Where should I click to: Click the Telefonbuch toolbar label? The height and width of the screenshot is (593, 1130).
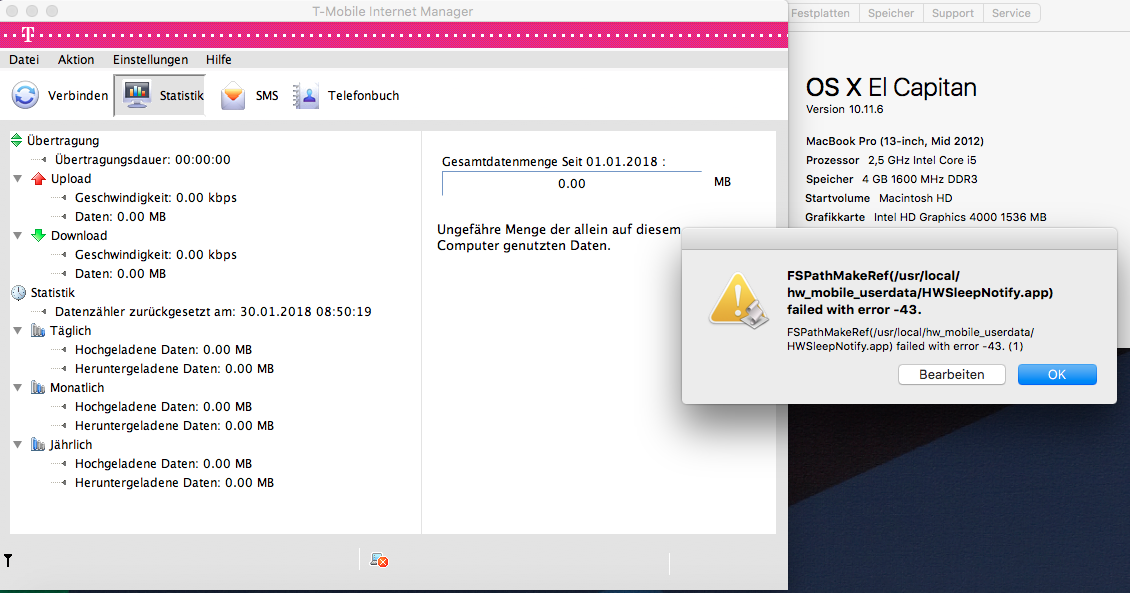click(363, 95)
